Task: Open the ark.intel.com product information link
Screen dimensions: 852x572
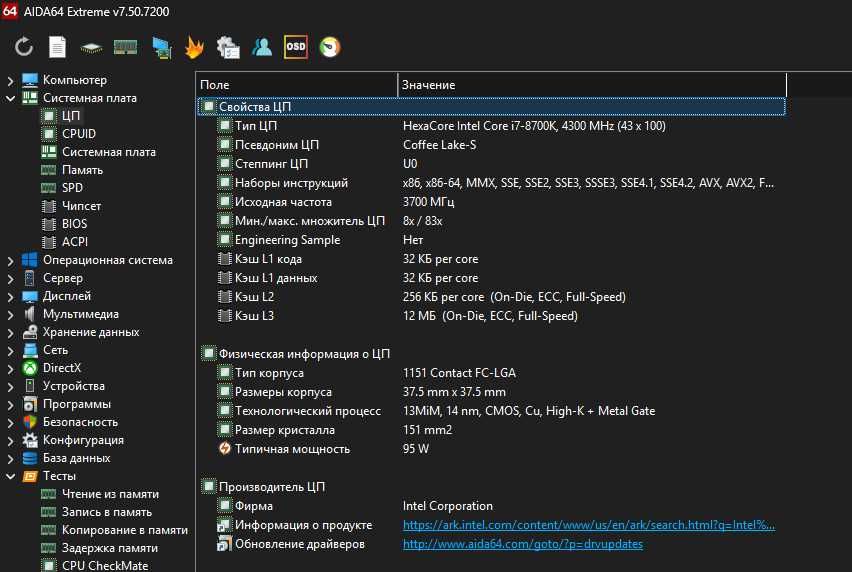Action: [588, 525]
